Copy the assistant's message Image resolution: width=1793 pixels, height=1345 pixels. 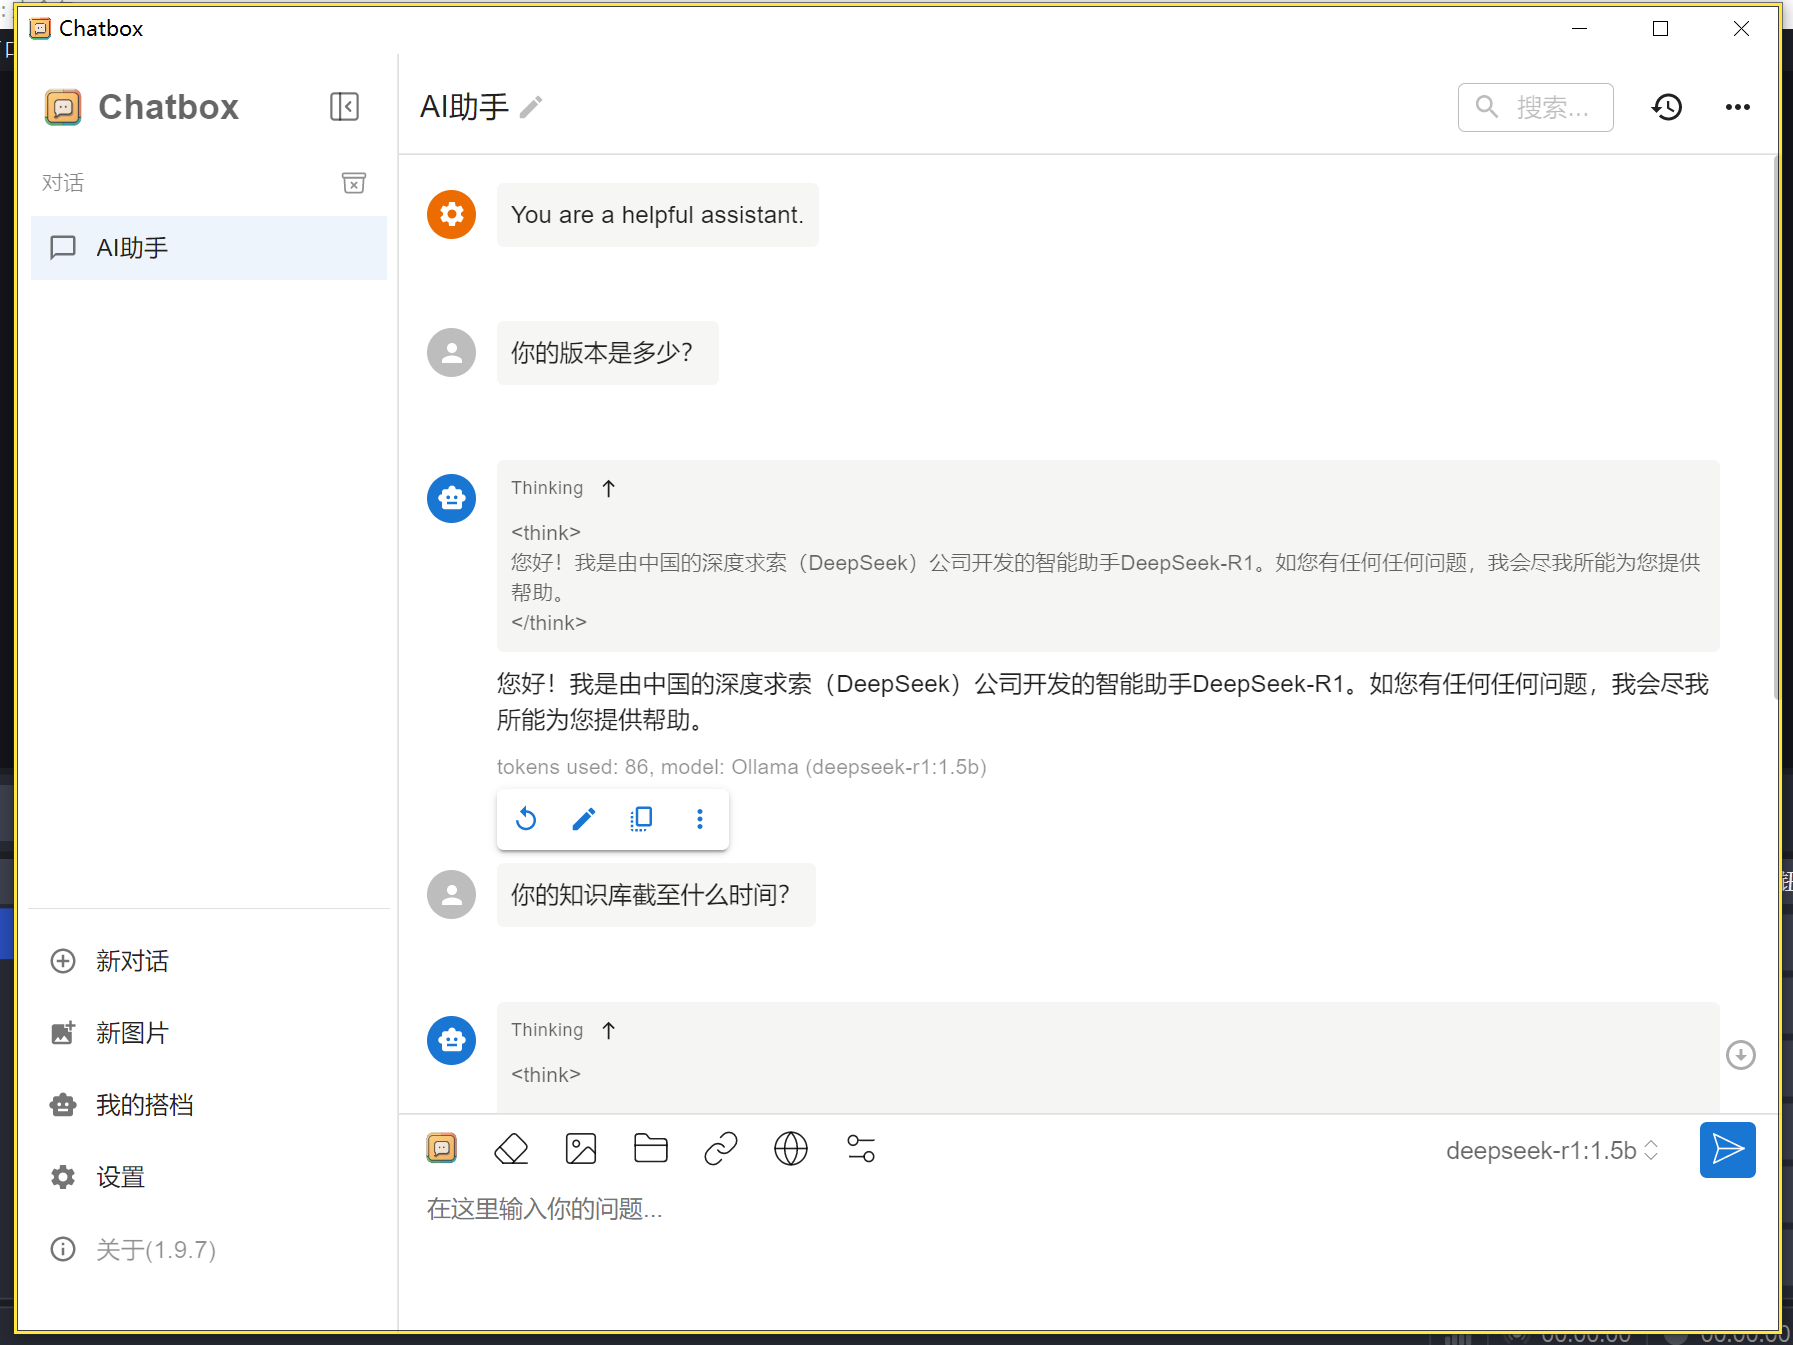641,820
